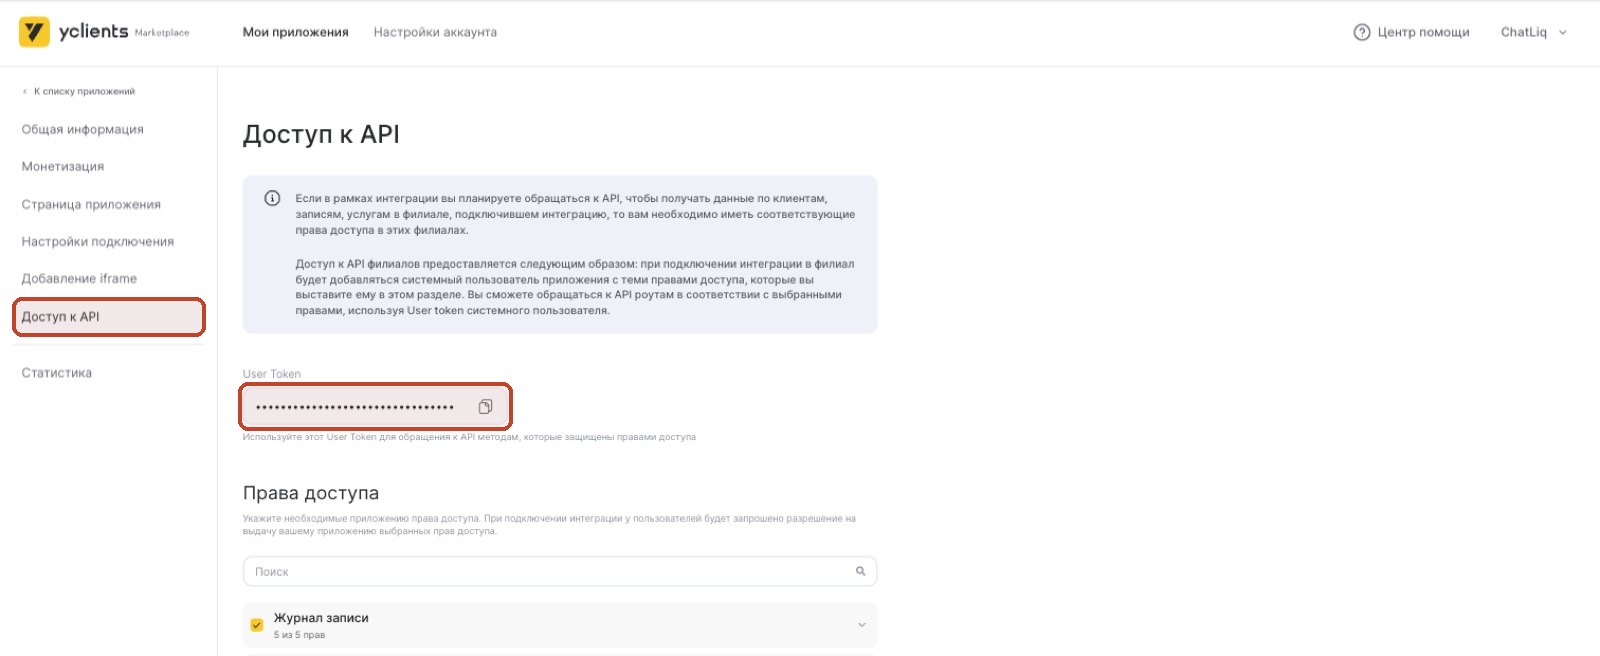This screenshot has height=656, width=1600.
Task: Click the yclients logo icon
Action: coord(34,32)
